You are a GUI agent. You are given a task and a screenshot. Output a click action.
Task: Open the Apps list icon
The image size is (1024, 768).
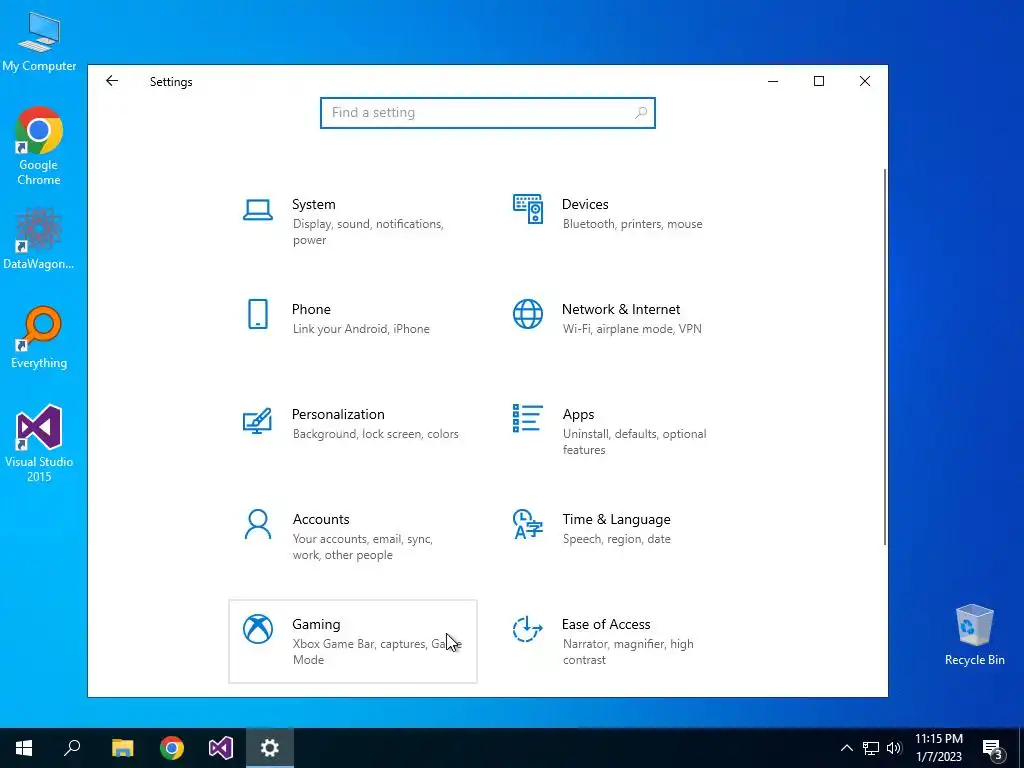(528, 419)
